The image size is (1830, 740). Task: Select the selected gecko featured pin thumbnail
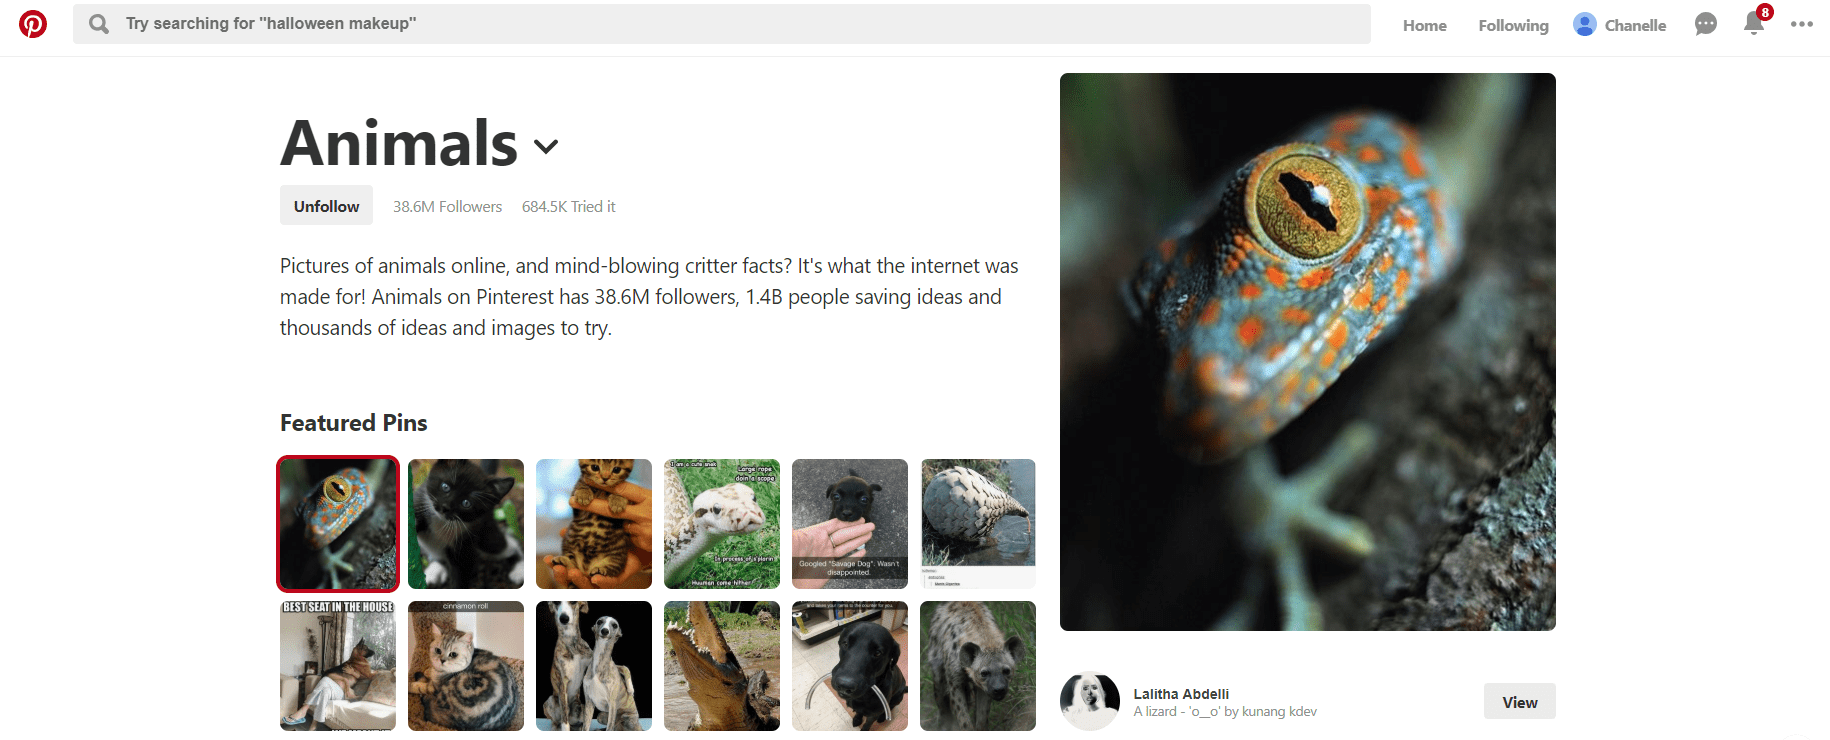338,524
